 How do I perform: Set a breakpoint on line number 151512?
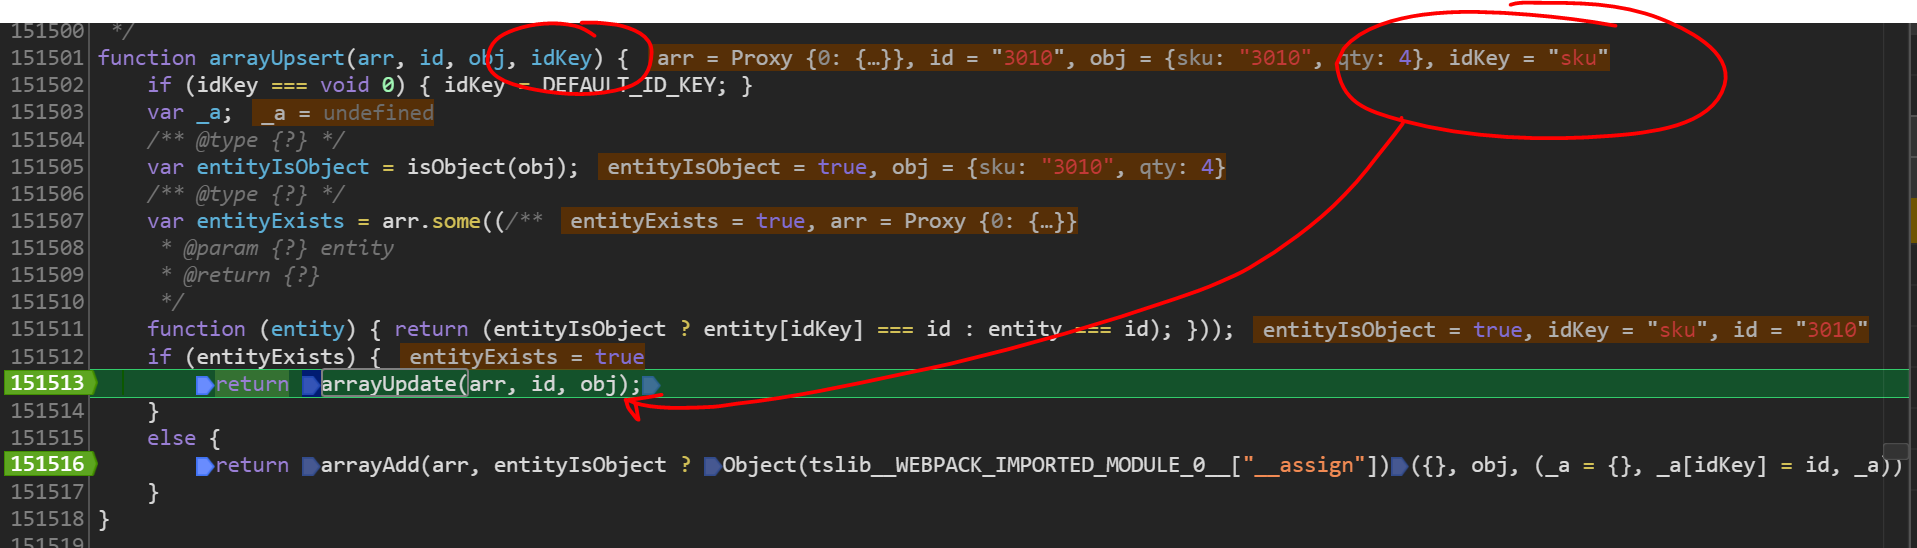point(47,355)
